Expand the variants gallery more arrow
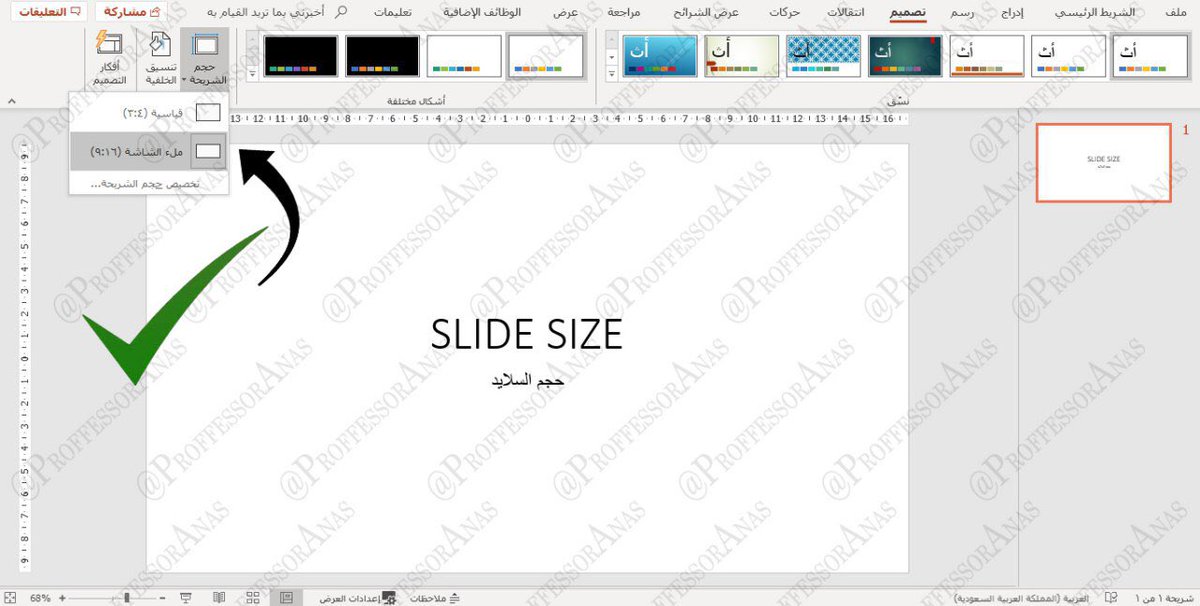Image resolution: width=1200 pixels, height=606 pixels. 252,74
